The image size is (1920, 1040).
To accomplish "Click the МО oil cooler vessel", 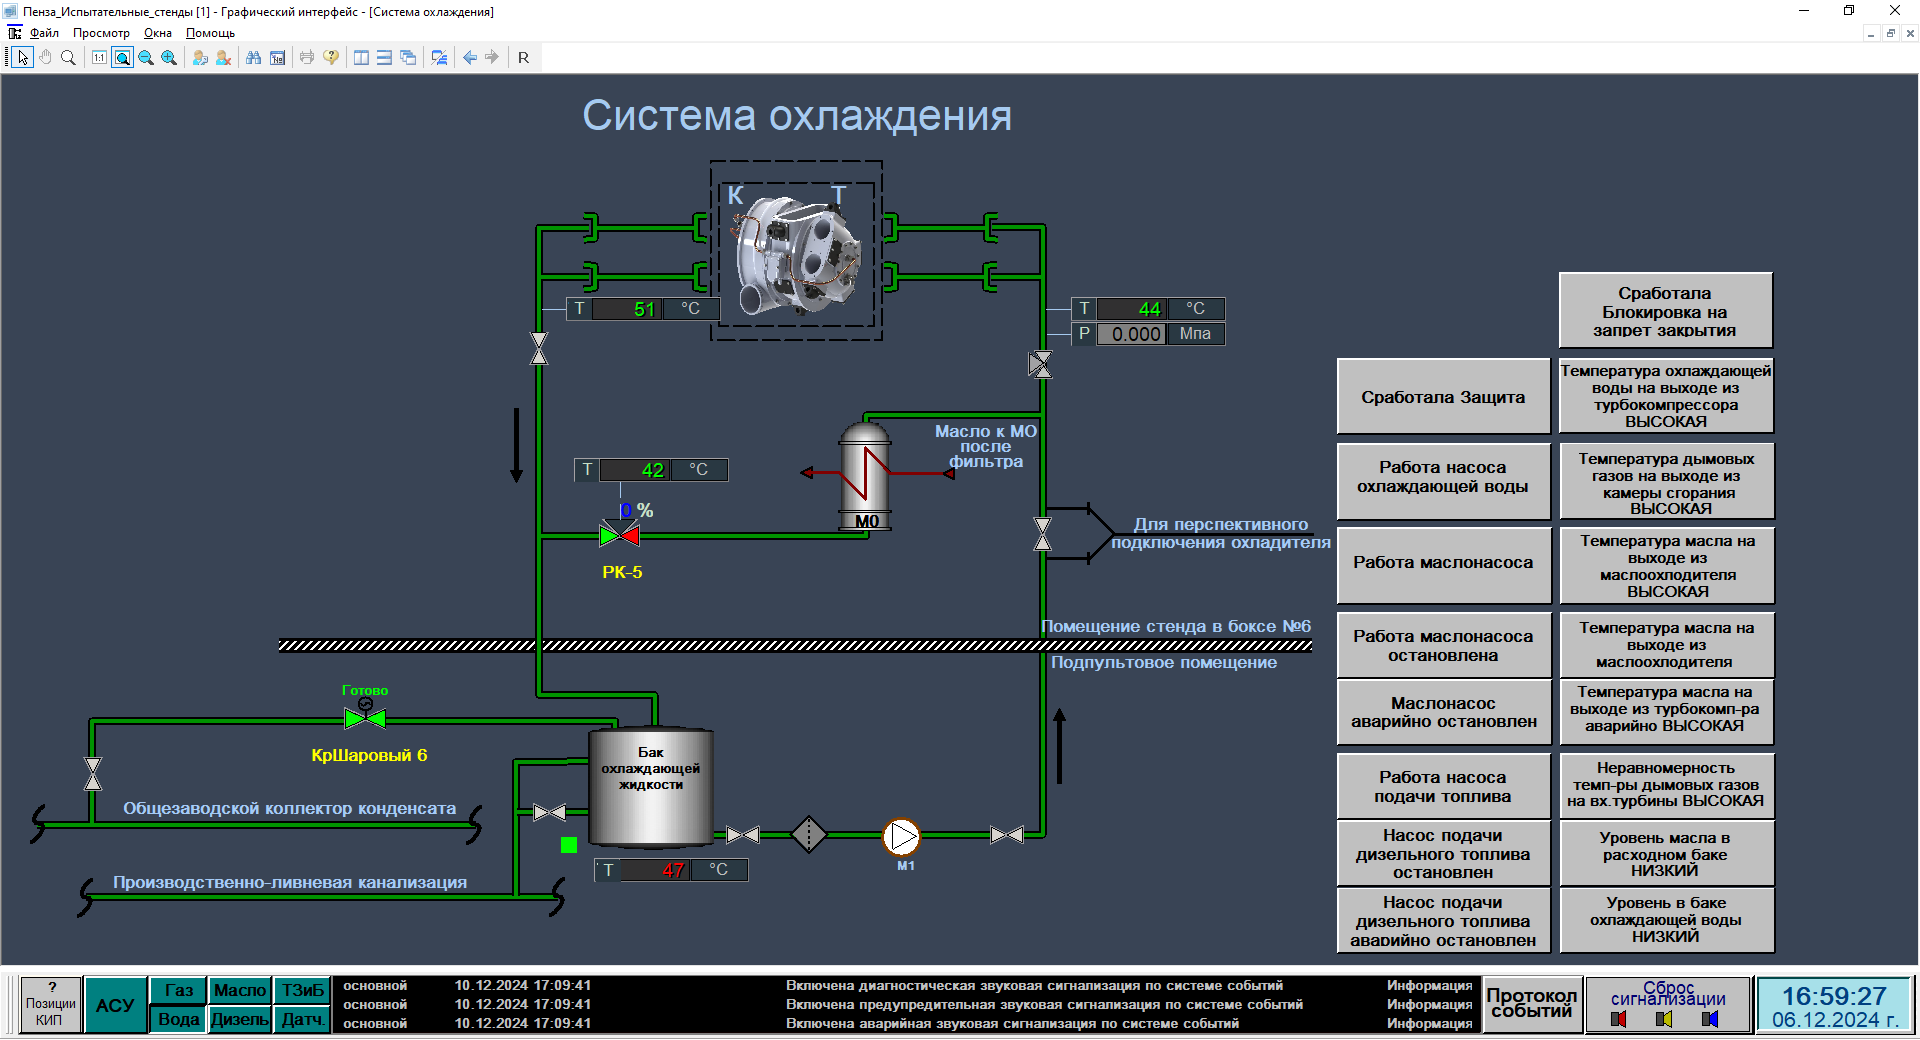I will [865, 475].
